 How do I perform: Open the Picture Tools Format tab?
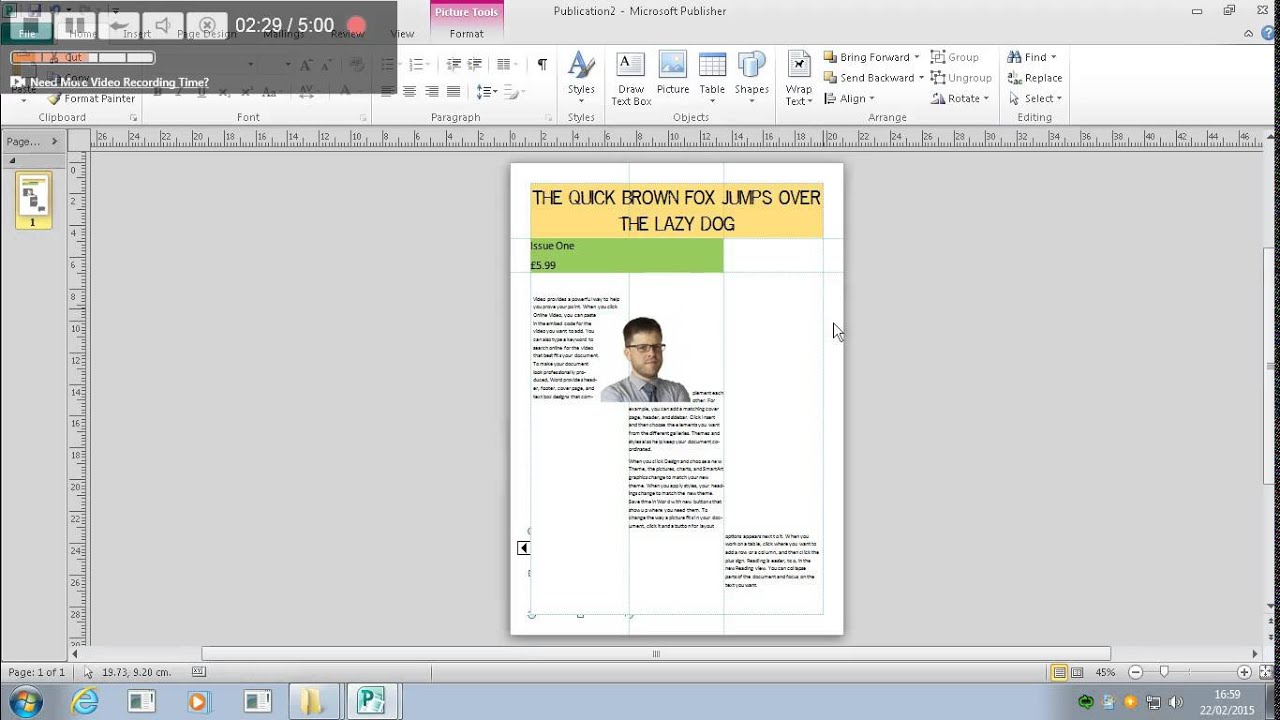point(466,34)
